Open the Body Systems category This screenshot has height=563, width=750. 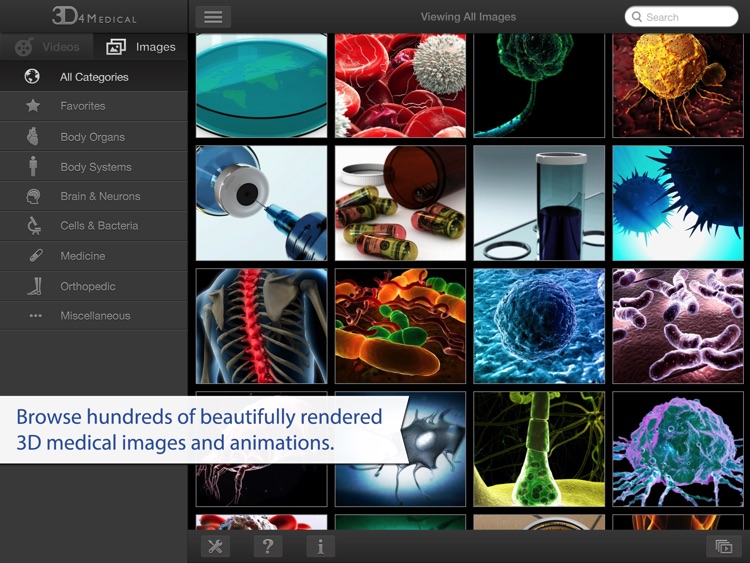pos(94,167)
